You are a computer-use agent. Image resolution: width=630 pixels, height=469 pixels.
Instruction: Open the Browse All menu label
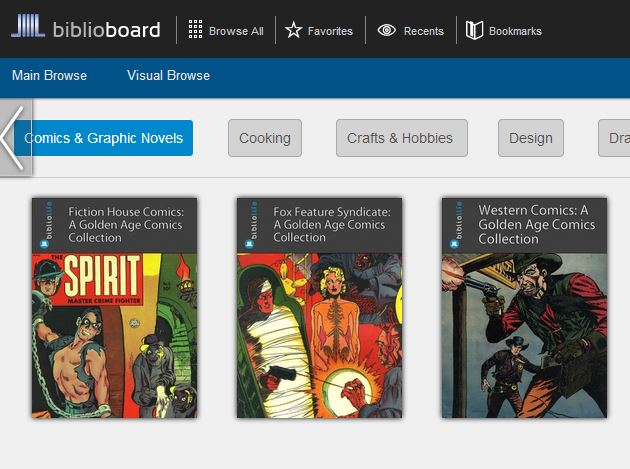pos(236,31)
